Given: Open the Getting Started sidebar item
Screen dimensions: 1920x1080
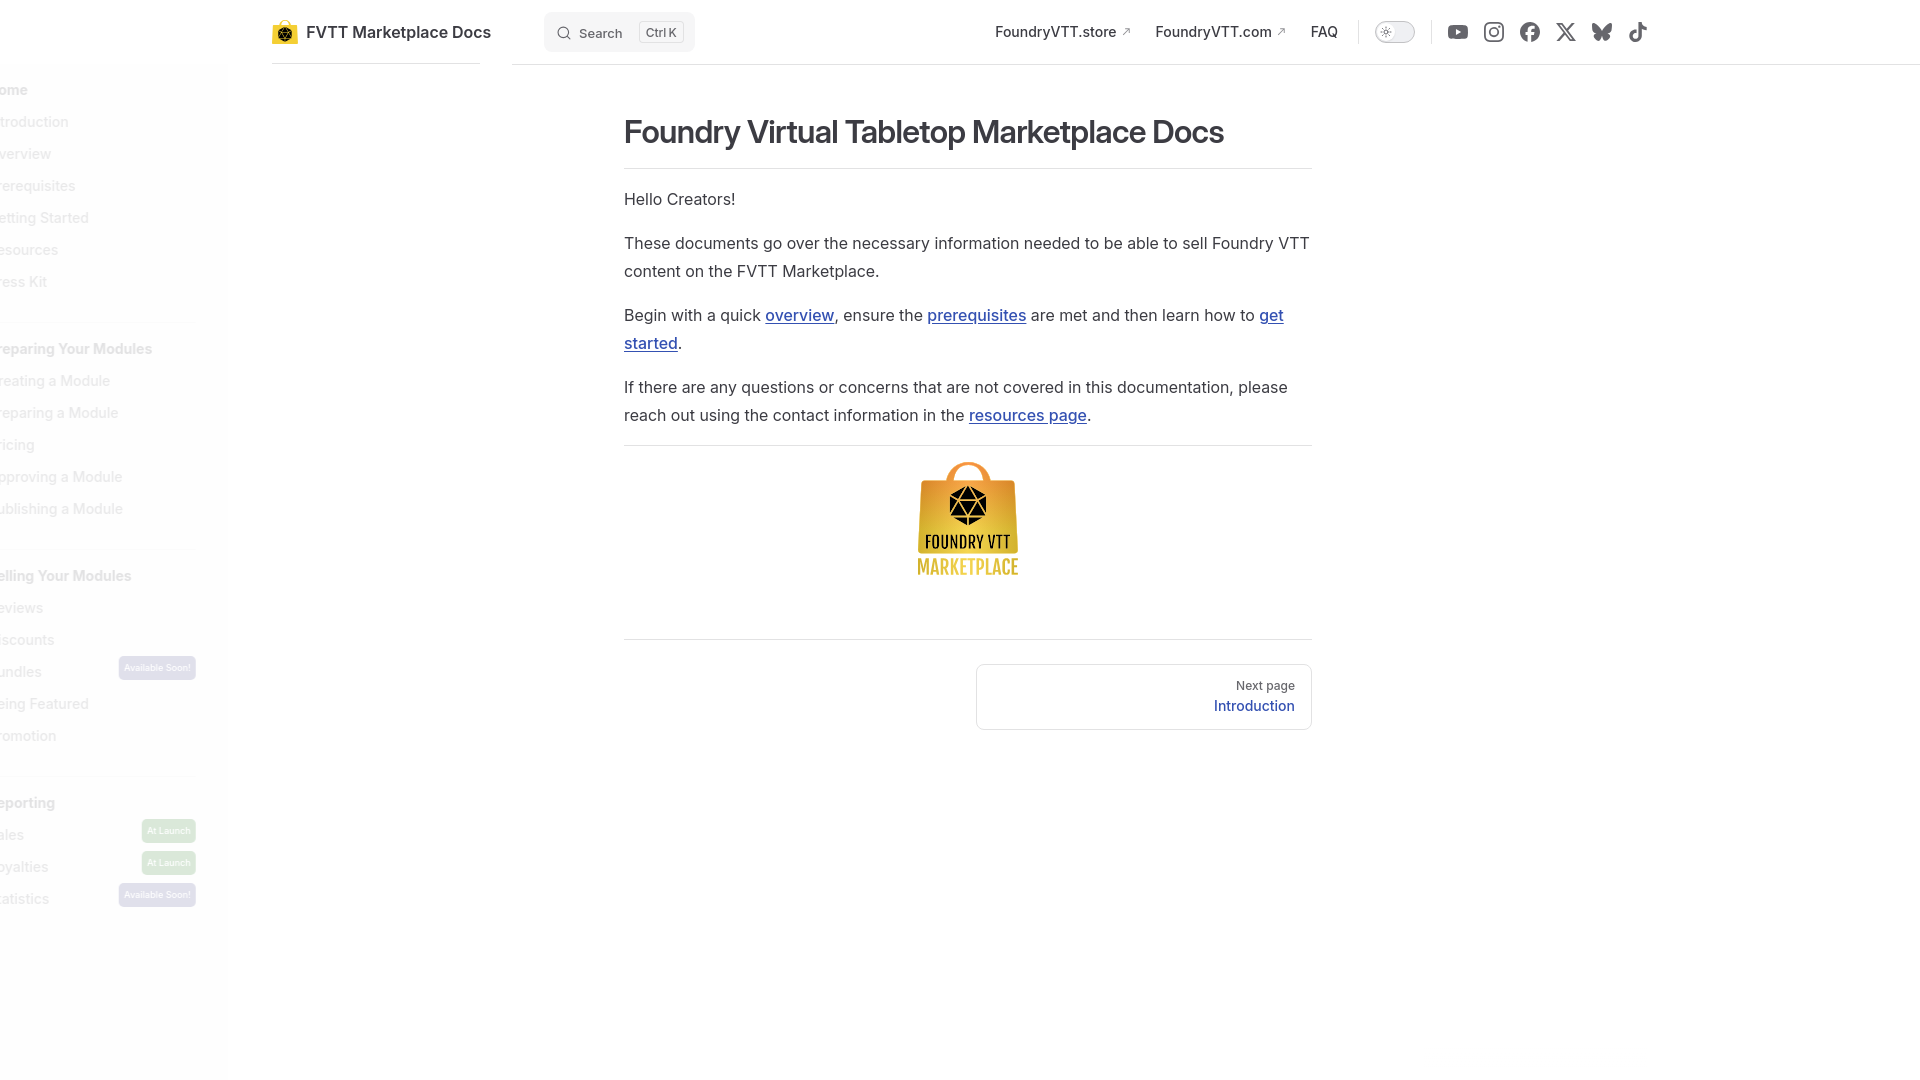Looking at the screenshot, I should [x=44, y=218].
